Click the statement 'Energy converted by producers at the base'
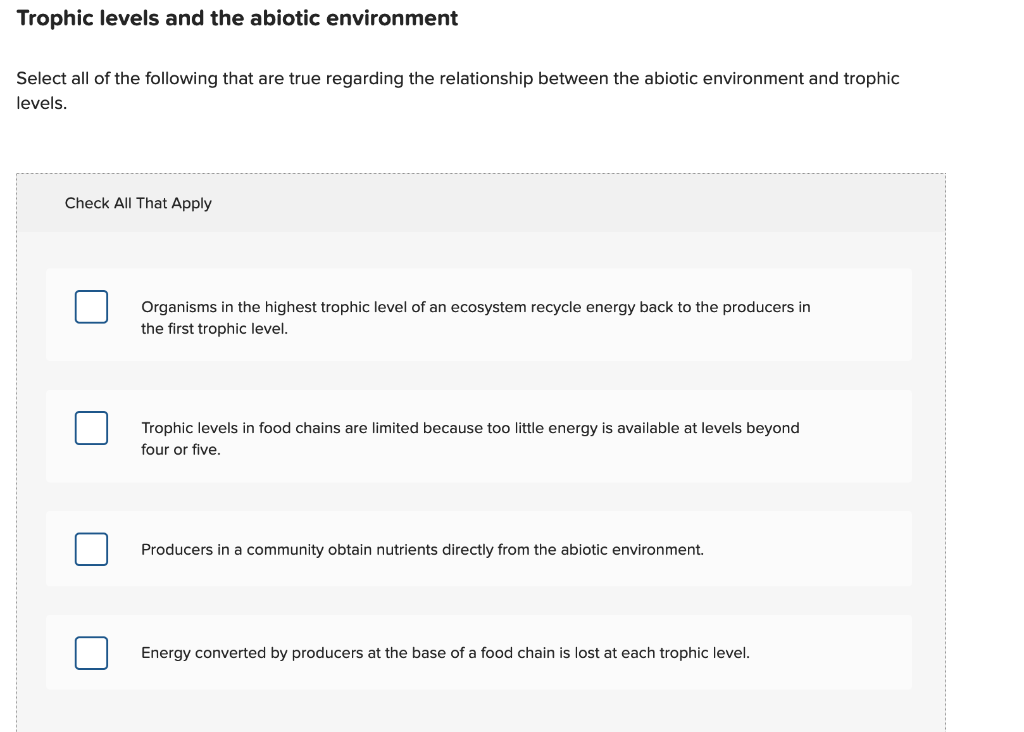 445,653
